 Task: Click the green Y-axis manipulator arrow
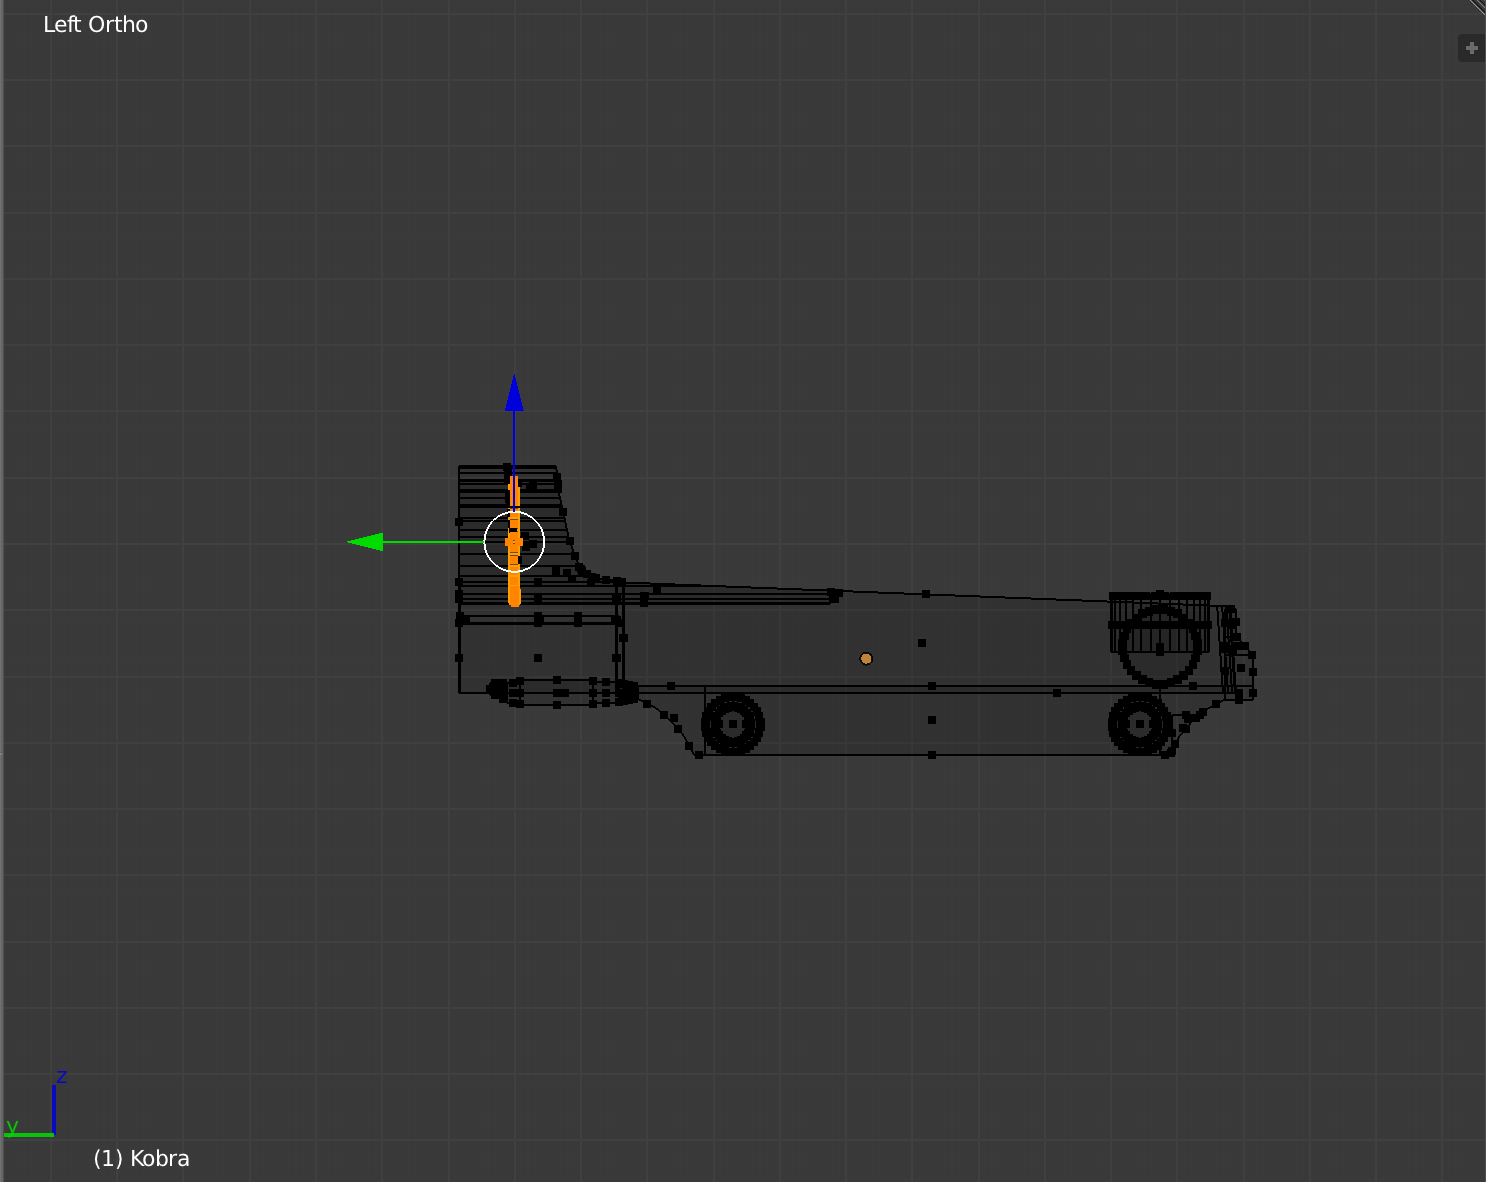366,542
